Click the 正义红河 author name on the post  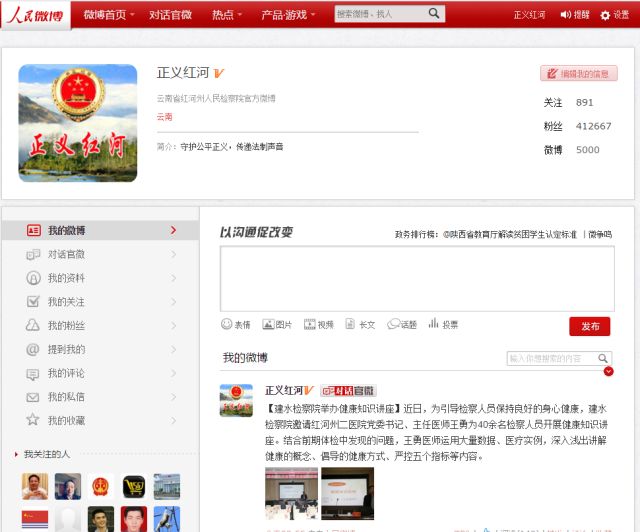(284, 391)
